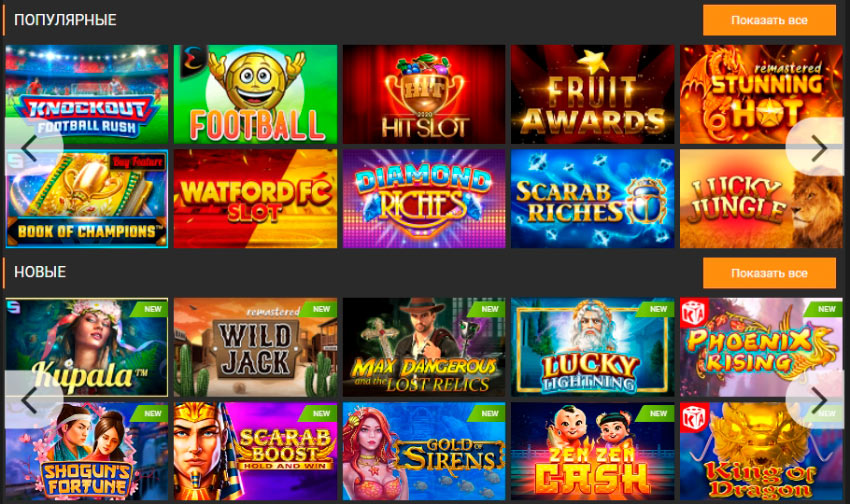Select the Fruit Awards slot
Screen dimensions: 850x504
coord(593,94)
